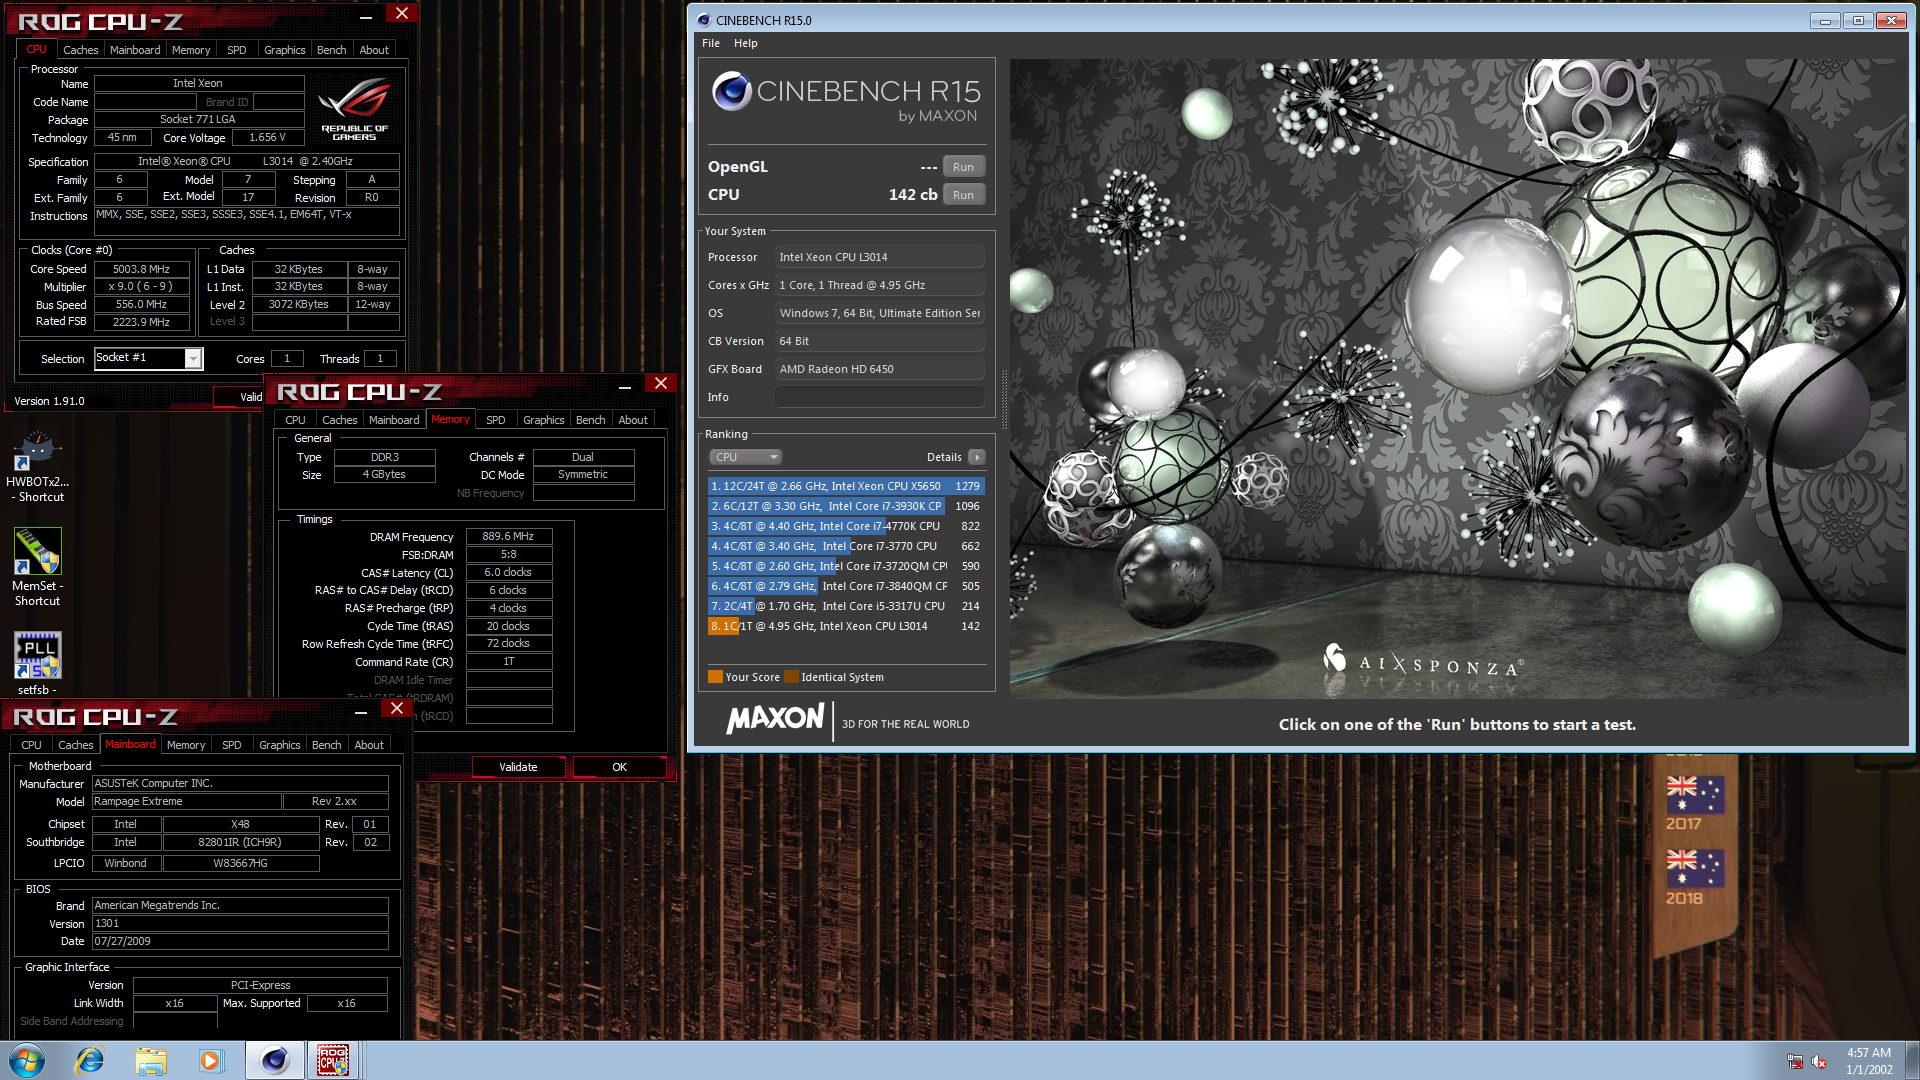
Task: Click the taskbar clock showing 4:57 AM
Action: click(x=1868, y=1060)
